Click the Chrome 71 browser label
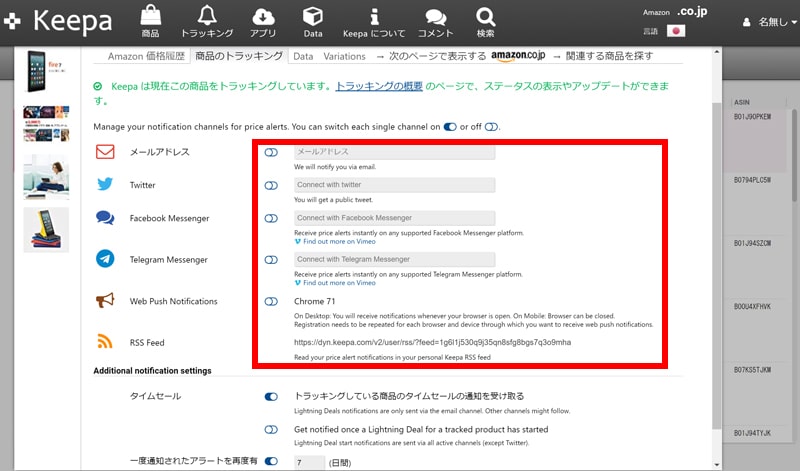The width and height of the screenshot is (800, 471). [314, 302]
